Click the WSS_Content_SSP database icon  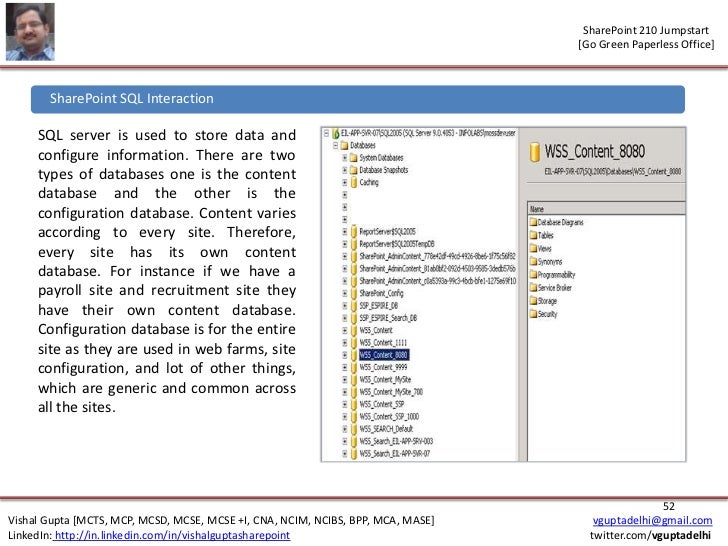(x=354, y=404)
